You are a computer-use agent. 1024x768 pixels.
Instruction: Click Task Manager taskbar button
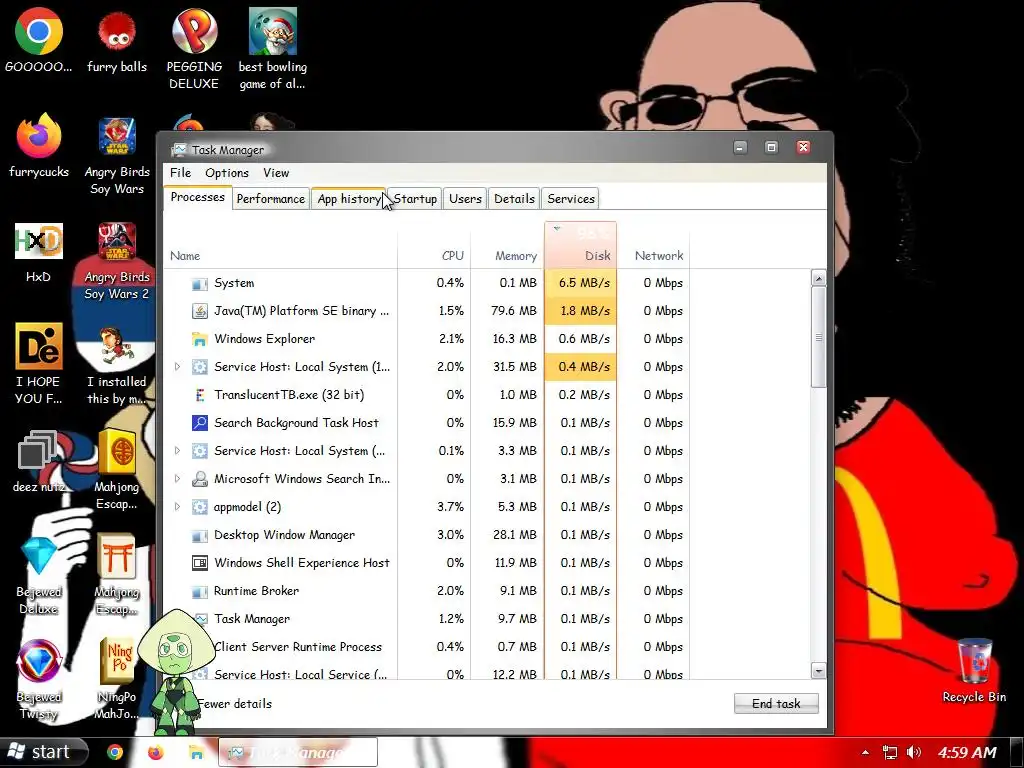[297, 752]
